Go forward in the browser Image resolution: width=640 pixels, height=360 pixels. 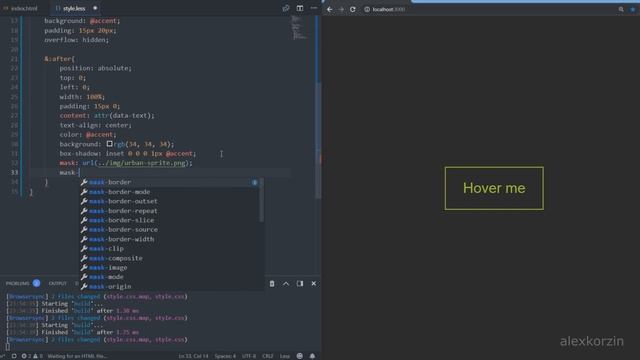point(341,9)
